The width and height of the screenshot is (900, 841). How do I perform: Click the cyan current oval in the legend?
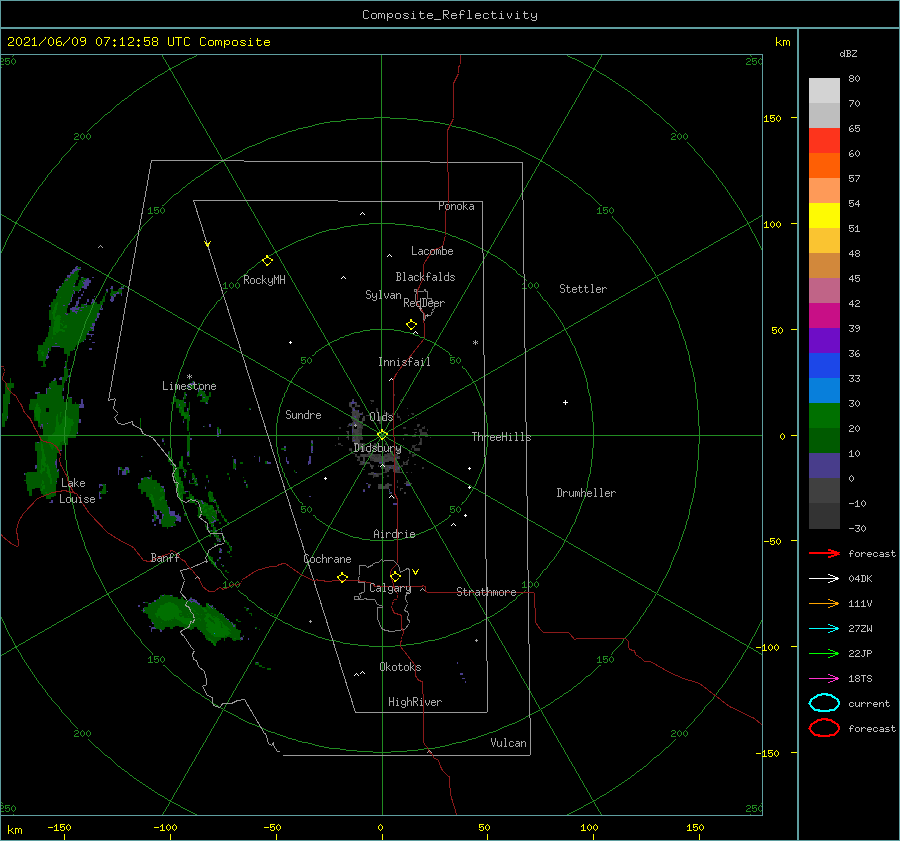(824, 703)
